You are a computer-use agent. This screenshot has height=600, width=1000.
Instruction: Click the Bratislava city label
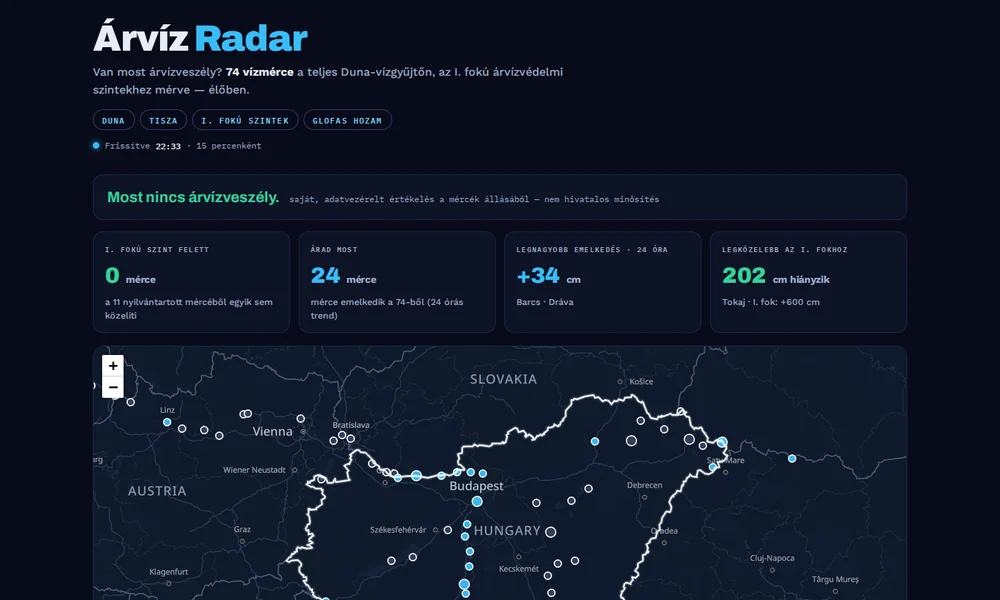coord(351,425)
